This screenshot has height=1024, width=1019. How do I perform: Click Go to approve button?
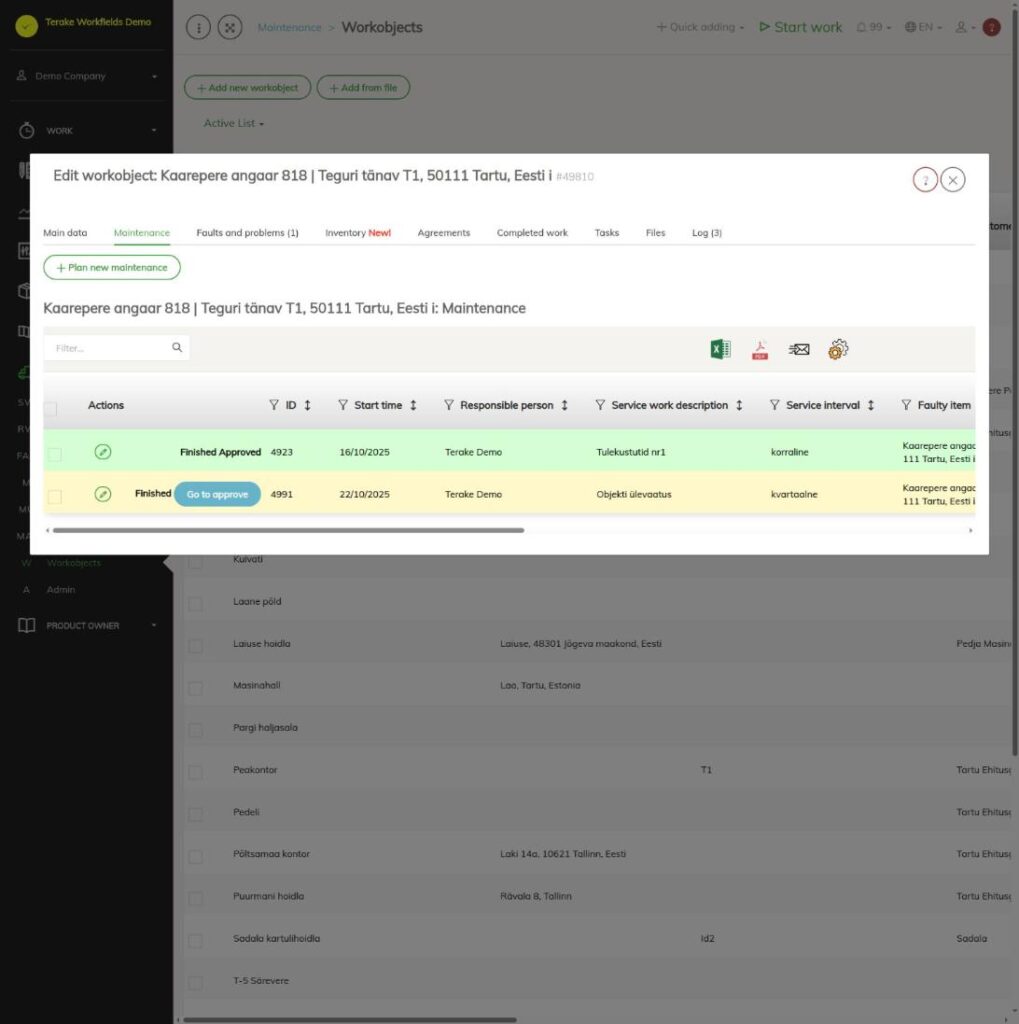pos(218,494)
